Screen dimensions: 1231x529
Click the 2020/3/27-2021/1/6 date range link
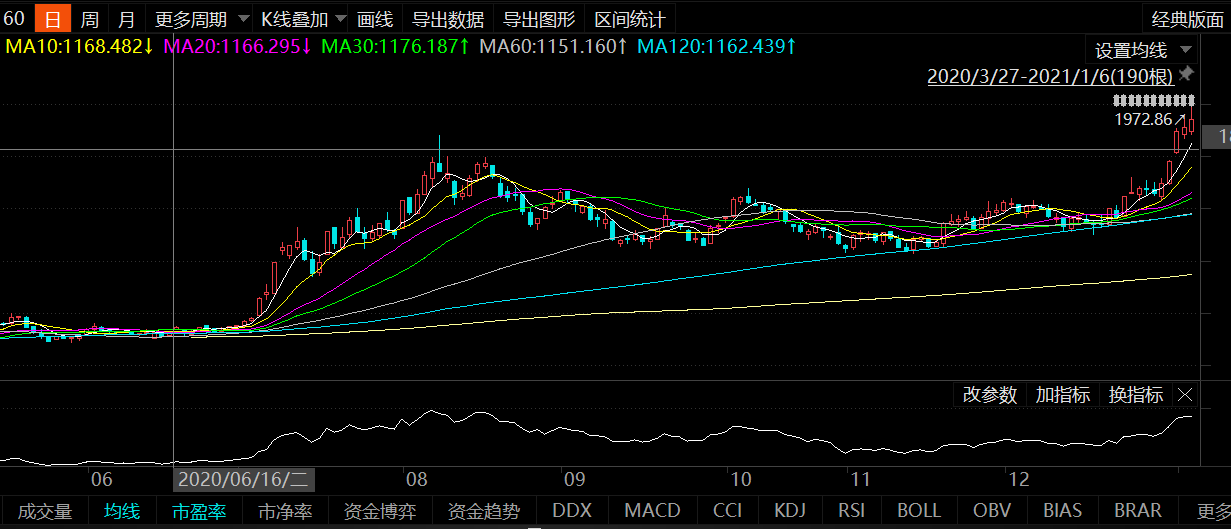tap(1049, 76)
